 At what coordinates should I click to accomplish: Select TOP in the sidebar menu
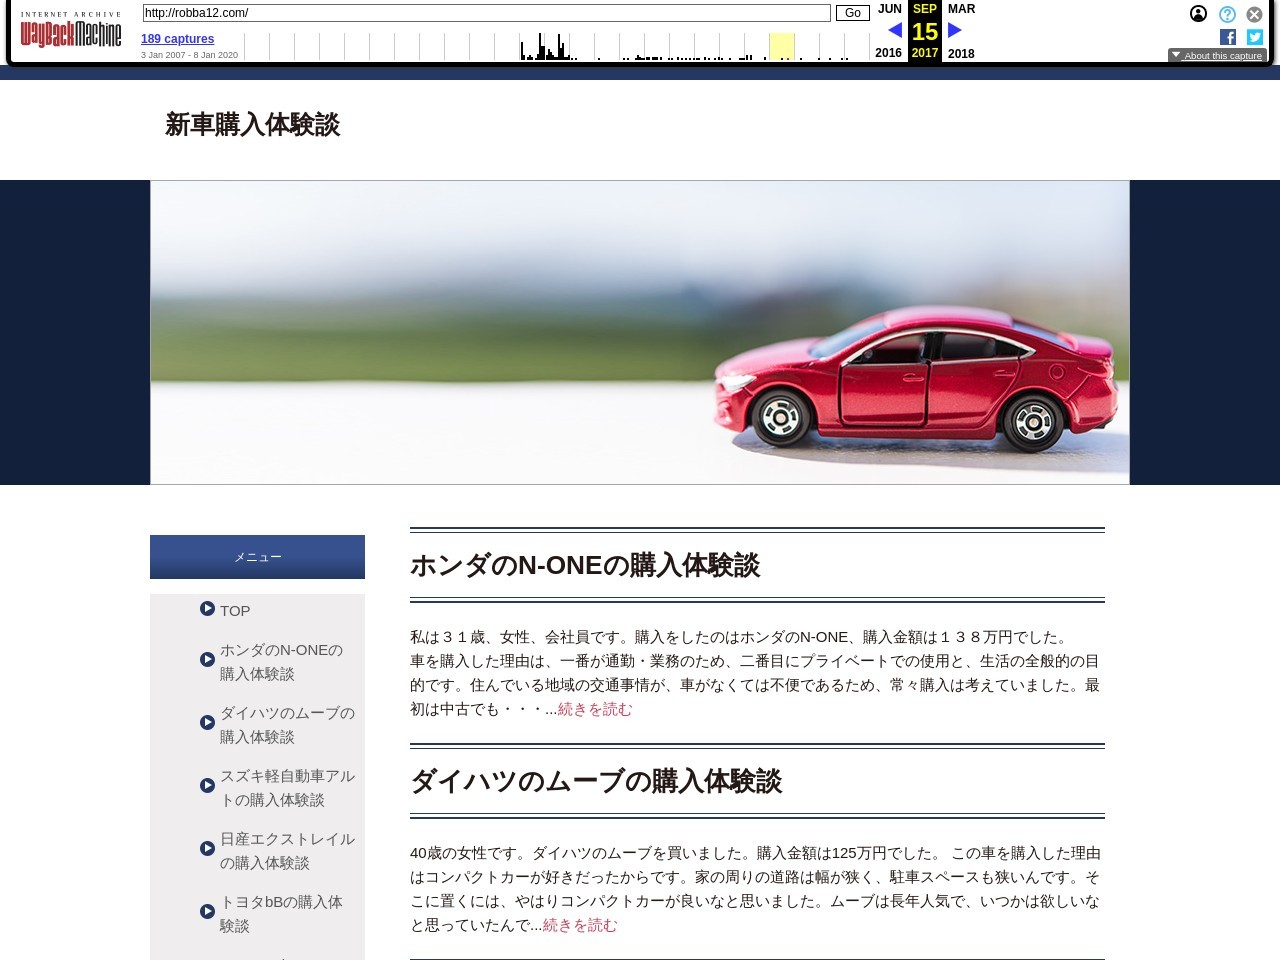(235, 611)
